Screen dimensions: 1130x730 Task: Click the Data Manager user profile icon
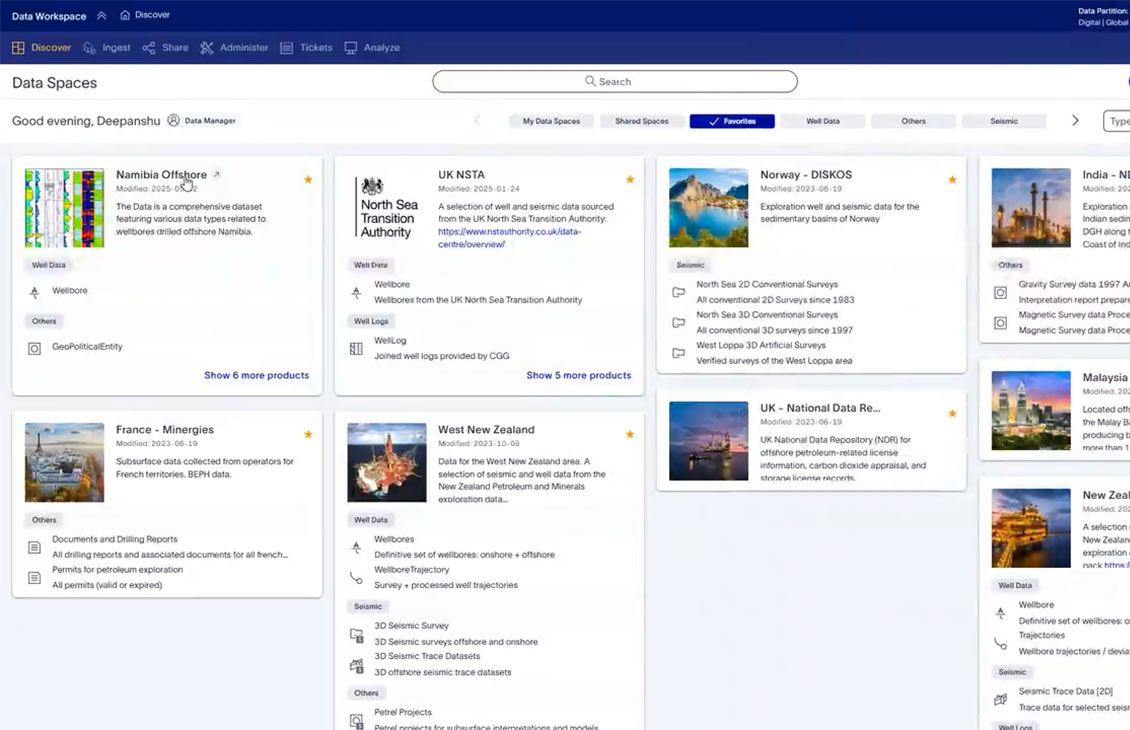tap(174, 120)
